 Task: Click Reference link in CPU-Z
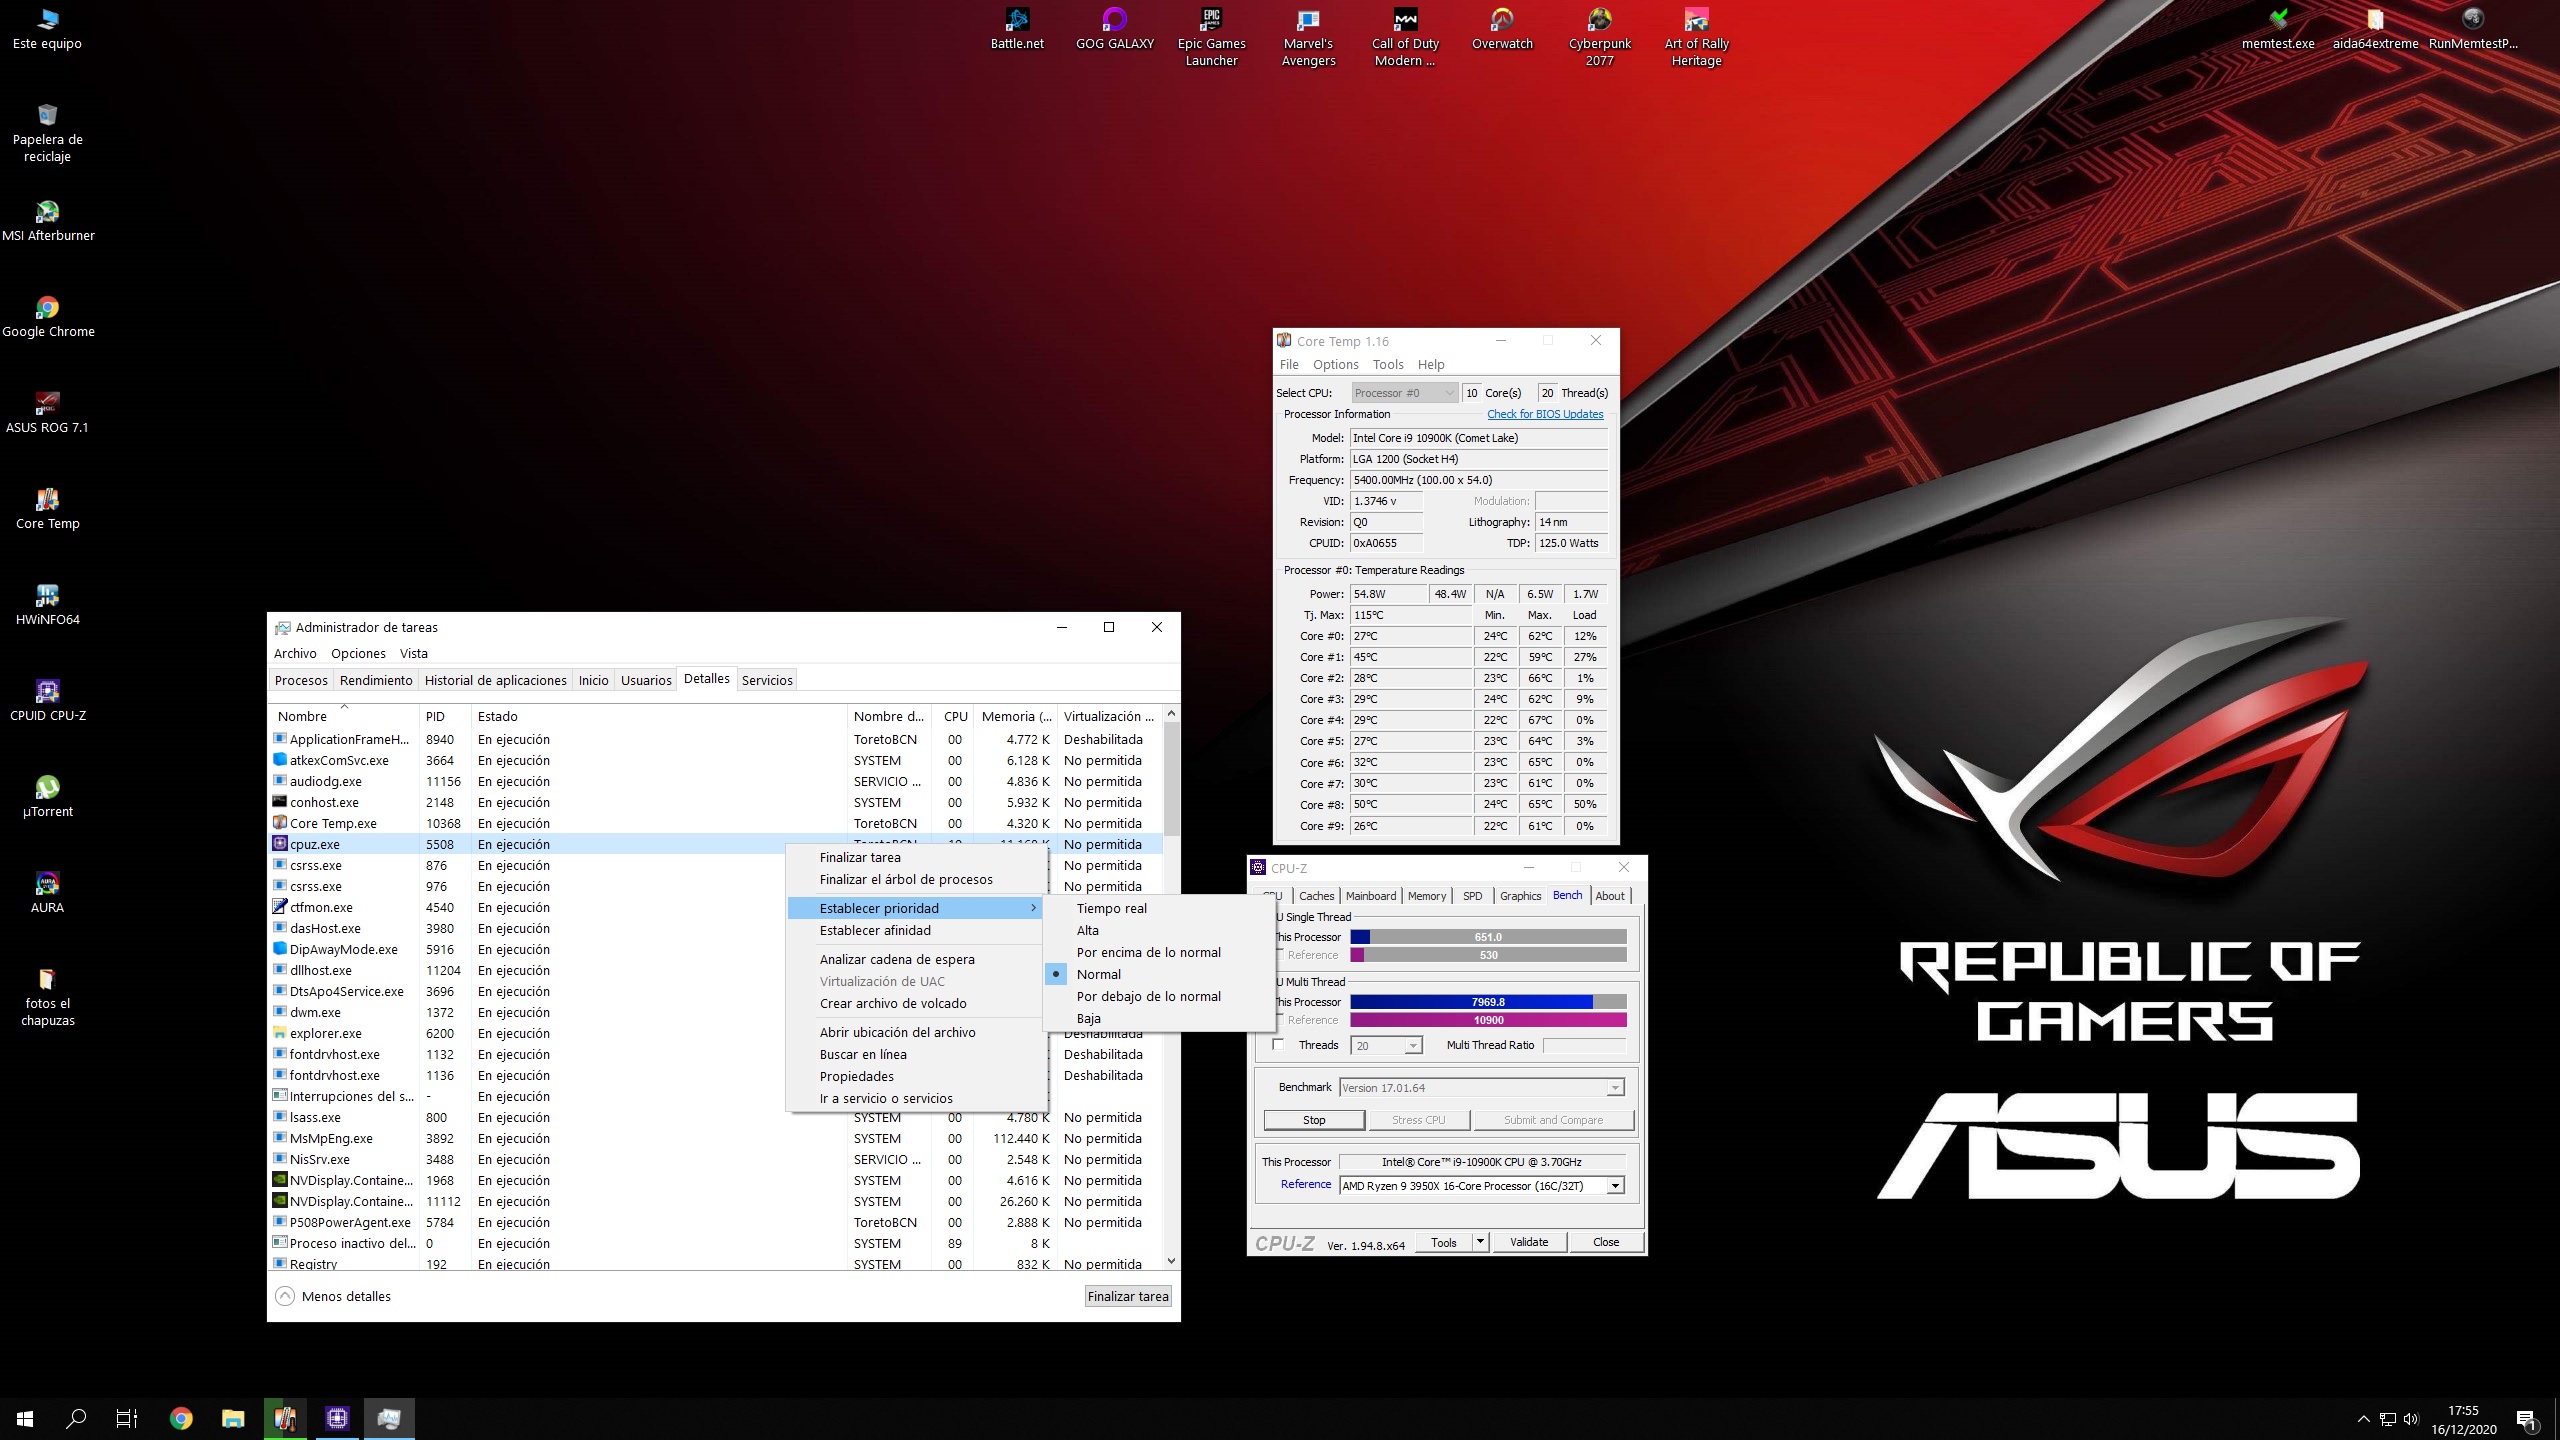1305,1184
